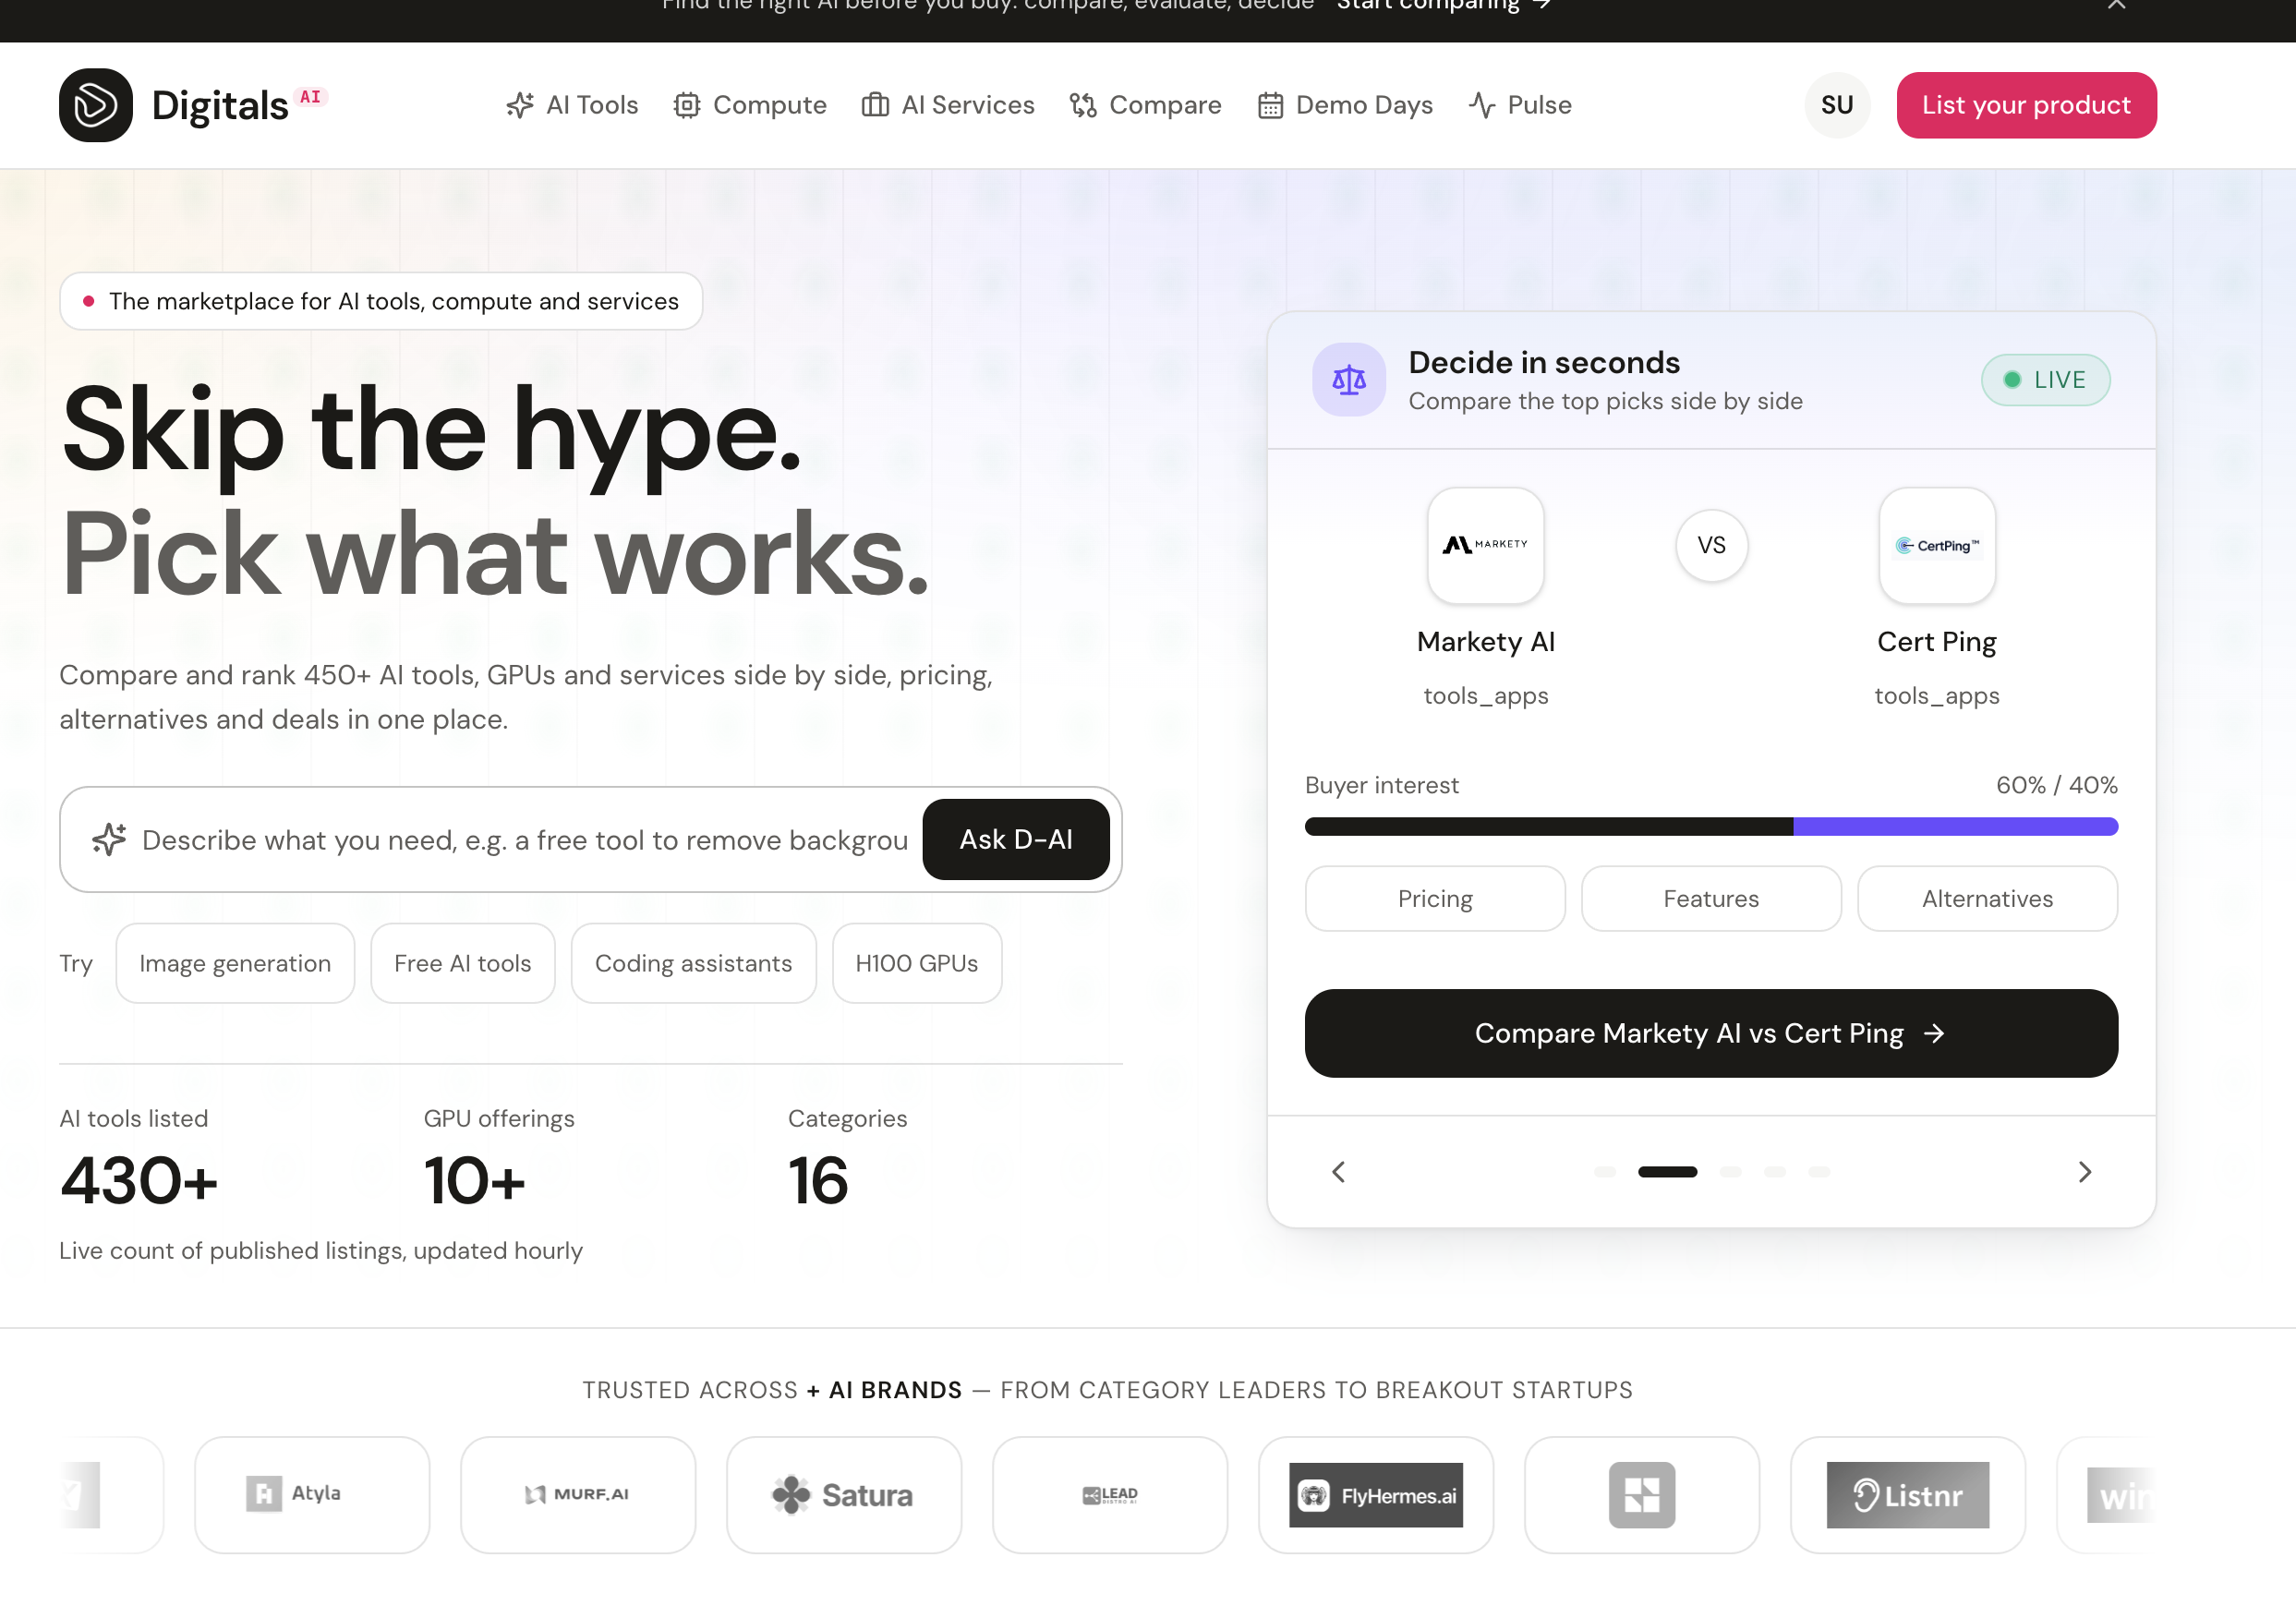Click the LIVE status badge
The height and width of the screenshot is (1618, 2296).
pyautogui.click(x=2045, y=380)
